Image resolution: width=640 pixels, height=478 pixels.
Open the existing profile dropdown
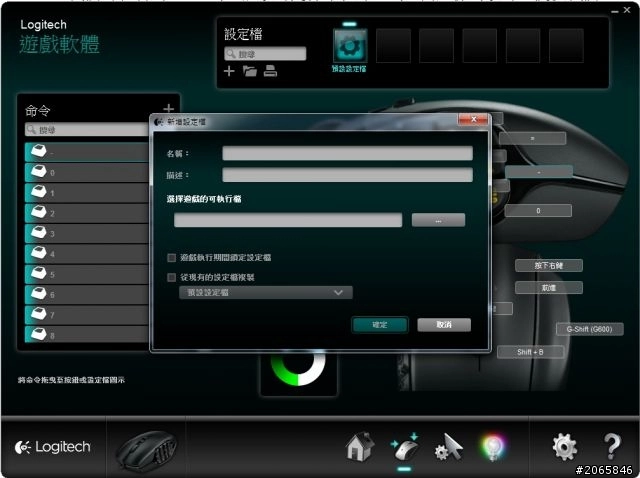tap(266, 292)
